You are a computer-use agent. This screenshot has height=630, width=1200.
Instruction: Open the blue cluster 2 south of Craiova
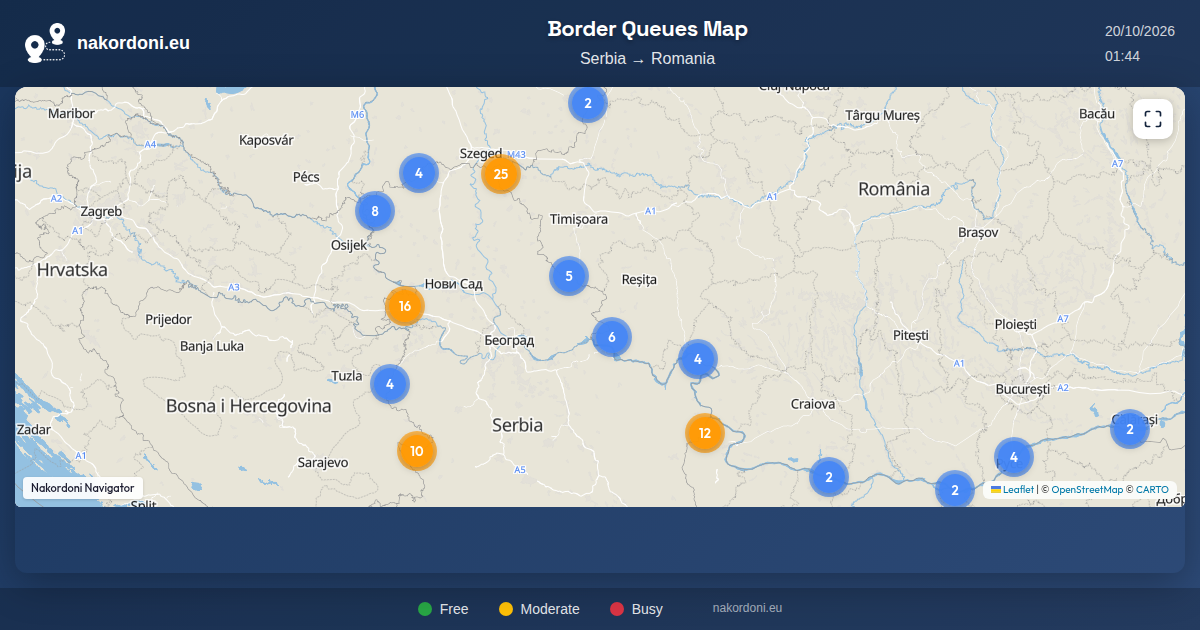click(x=829, y=477)
